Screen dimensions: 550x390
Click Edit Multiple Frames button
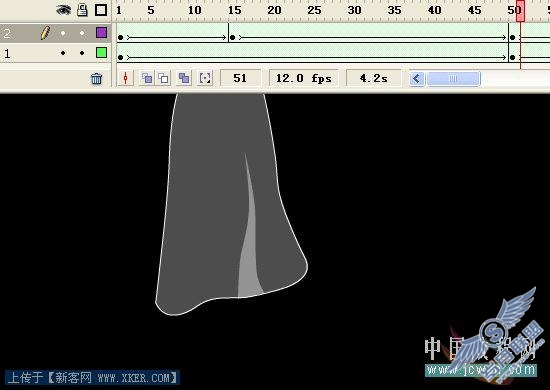[184, 78]
